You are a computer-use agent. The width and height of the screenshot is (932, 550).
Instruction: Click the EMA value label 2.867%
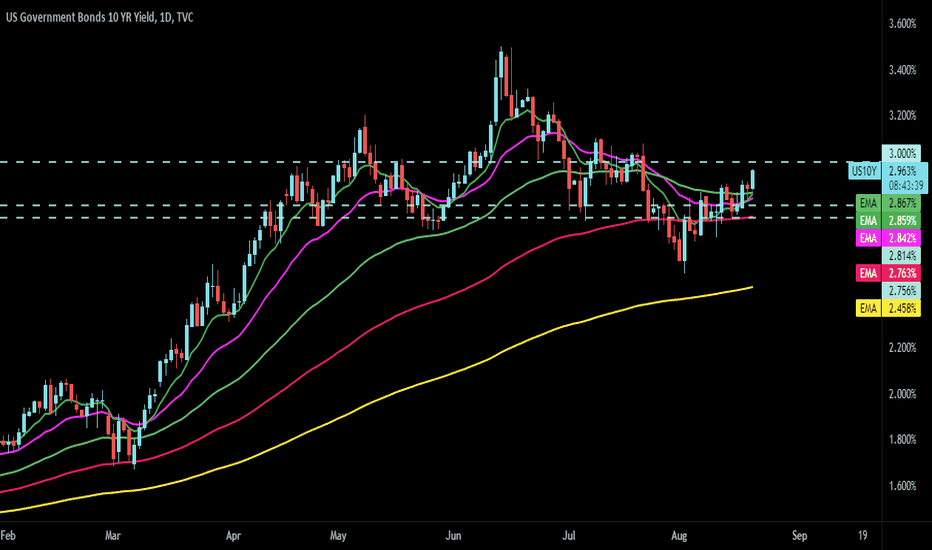click(902, 203)
